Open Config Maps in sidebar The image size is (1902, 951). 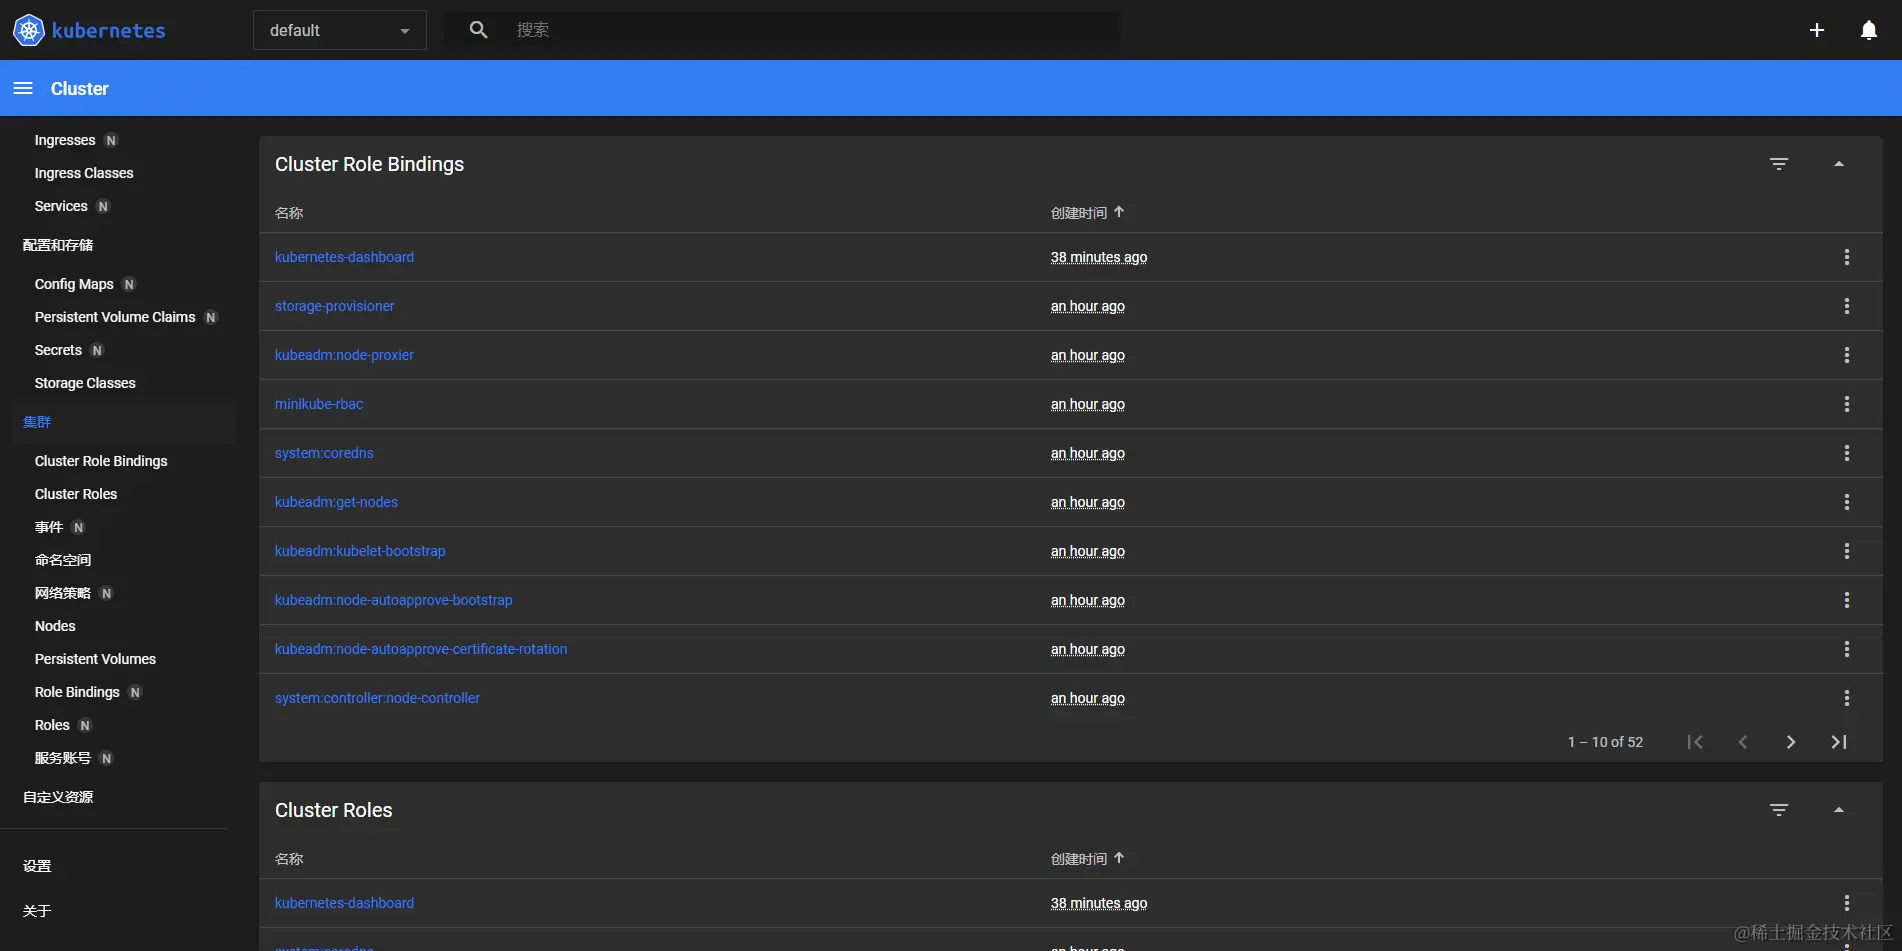pos(74,284)
